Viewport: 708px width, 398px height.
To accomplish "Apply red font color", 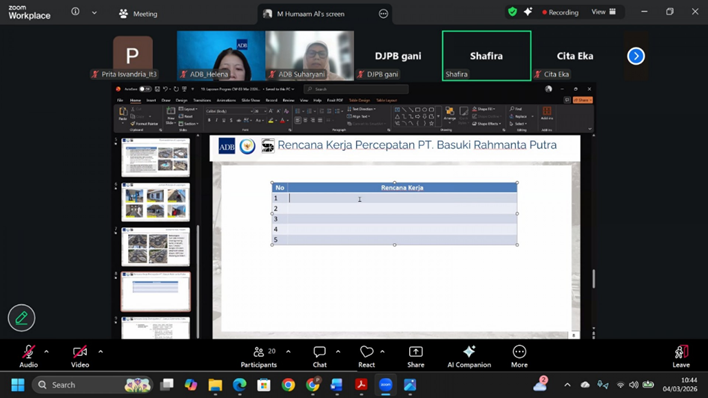I will [x=282, y=121].
